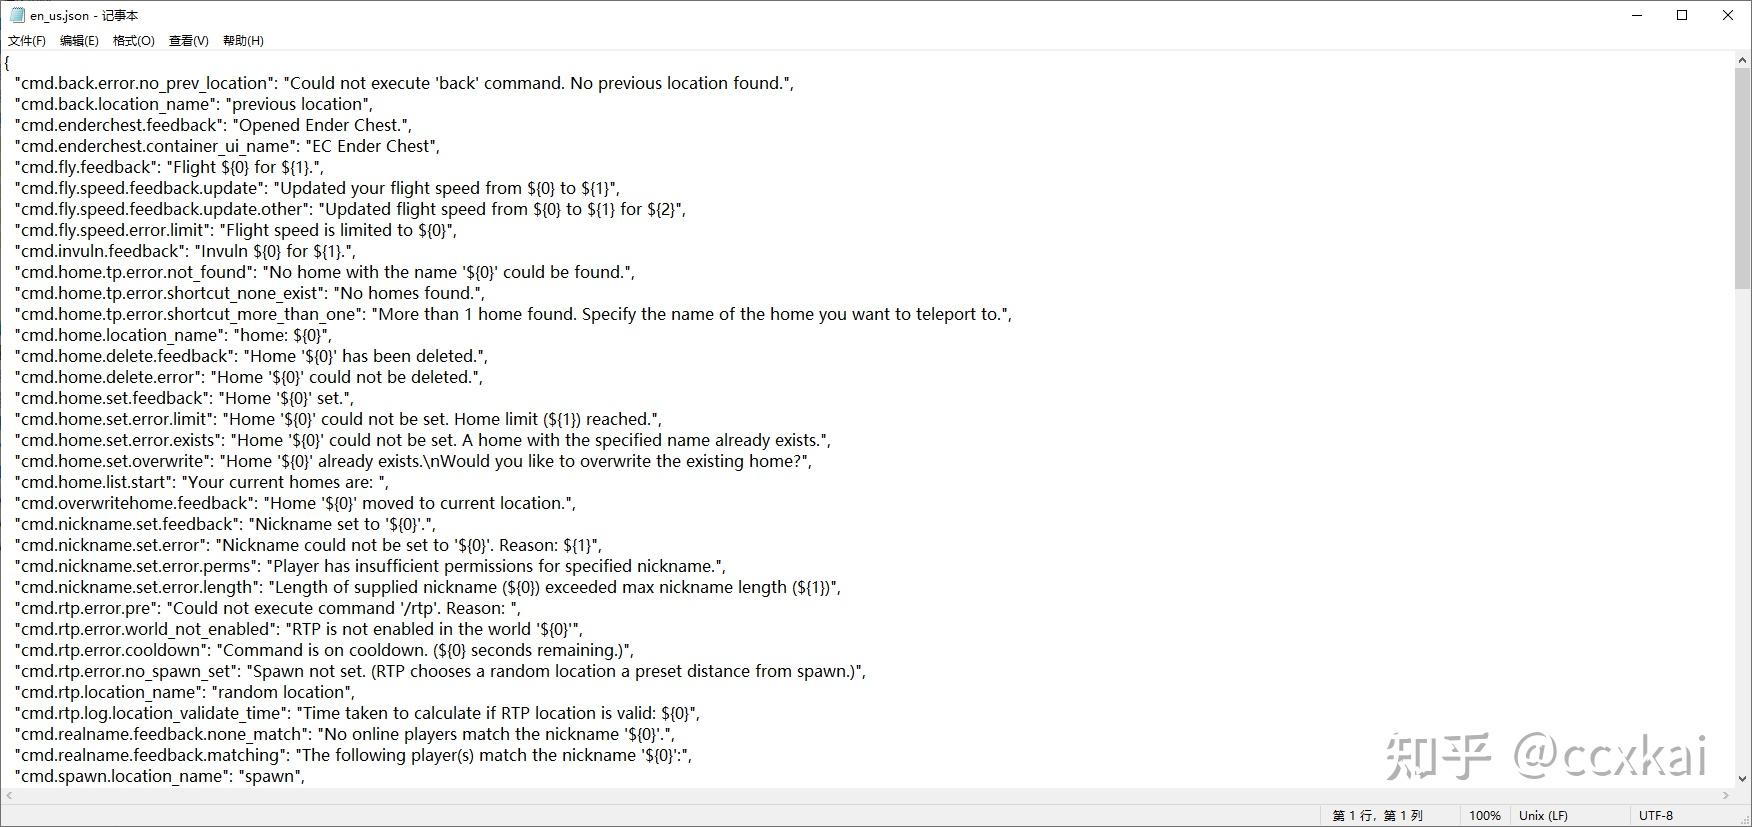Click the Unix (LF) line ending label
This screenshot has width=1752, height=827.
pos(1543,816)
